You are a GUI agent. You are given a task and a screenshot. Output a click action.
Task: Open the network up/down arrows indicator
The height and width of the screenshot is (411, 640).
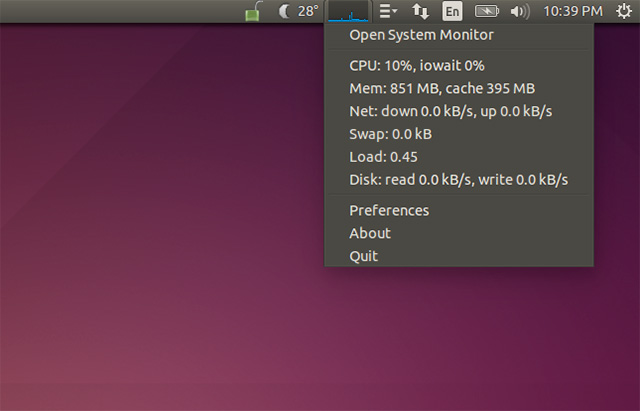[x=421, y=12]
